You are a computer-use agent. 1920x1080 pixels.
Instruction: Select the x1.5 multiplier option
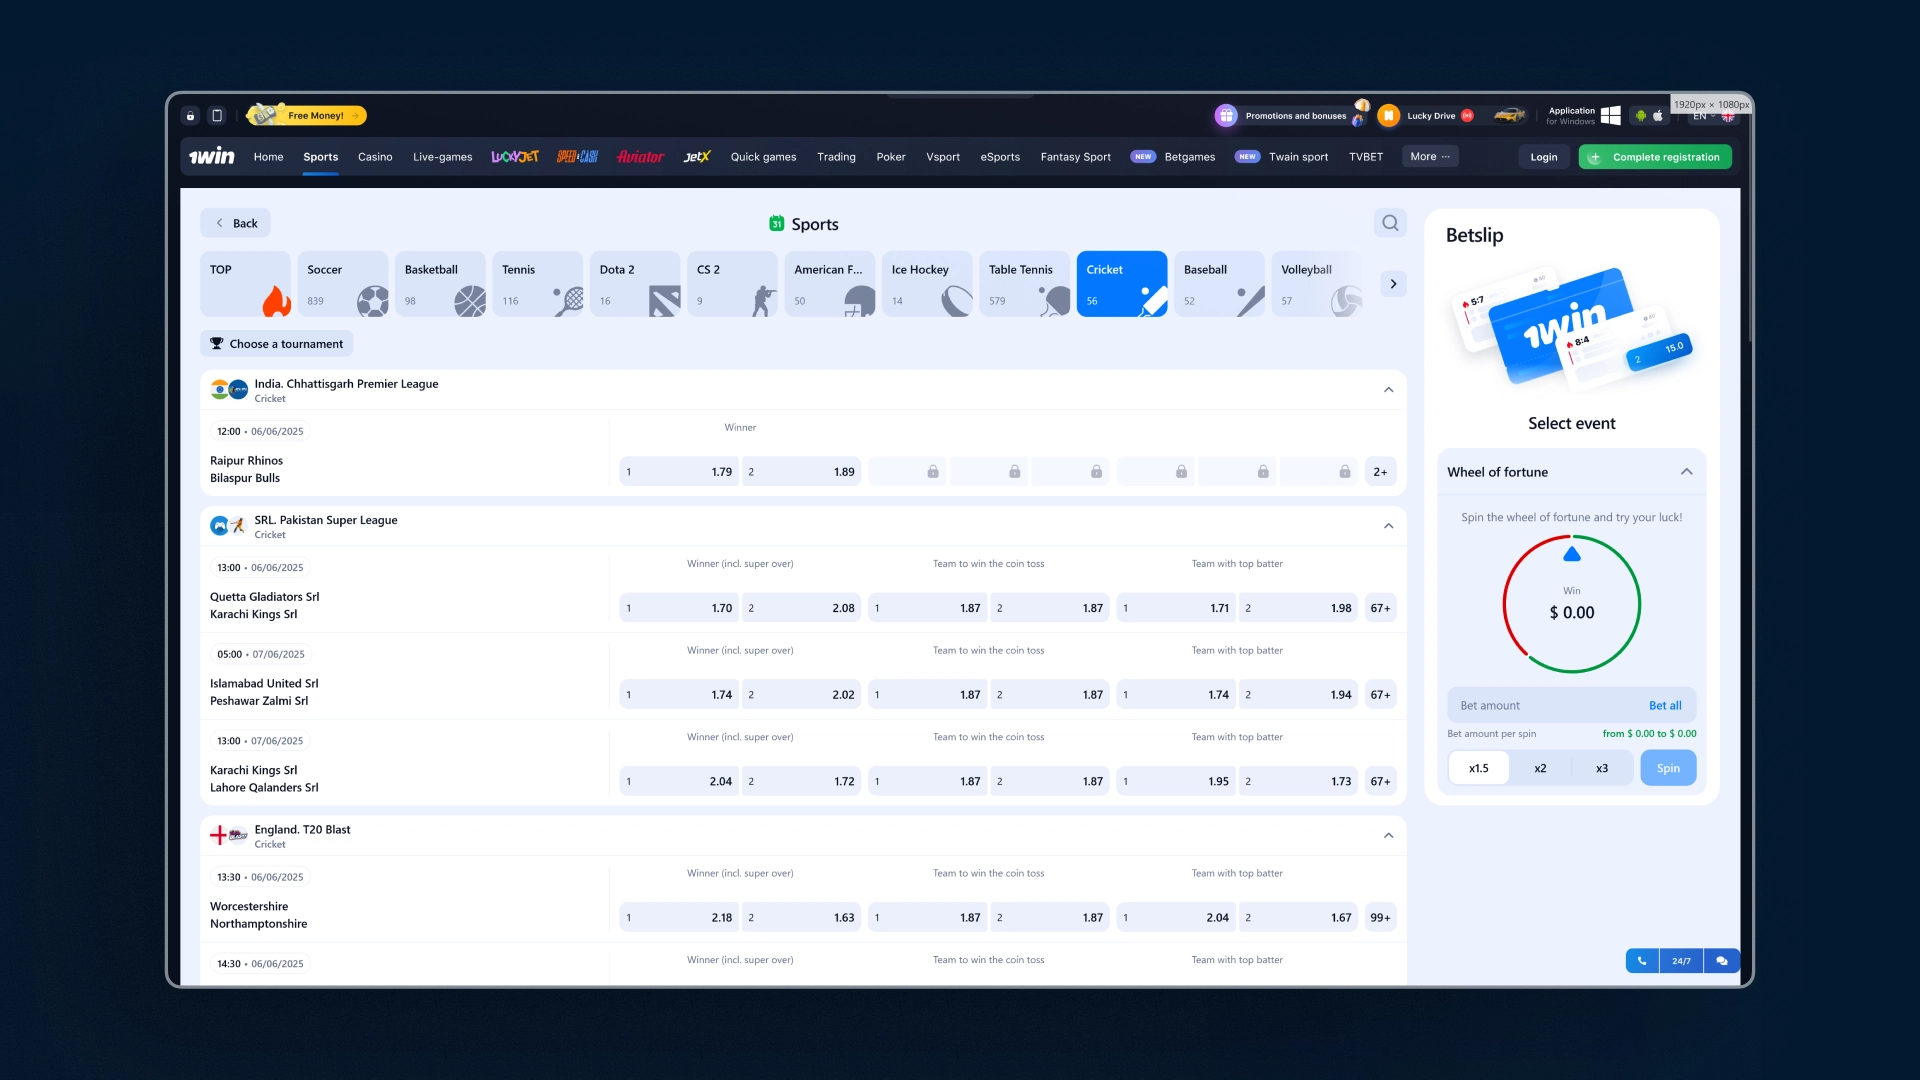[1478, 768]
